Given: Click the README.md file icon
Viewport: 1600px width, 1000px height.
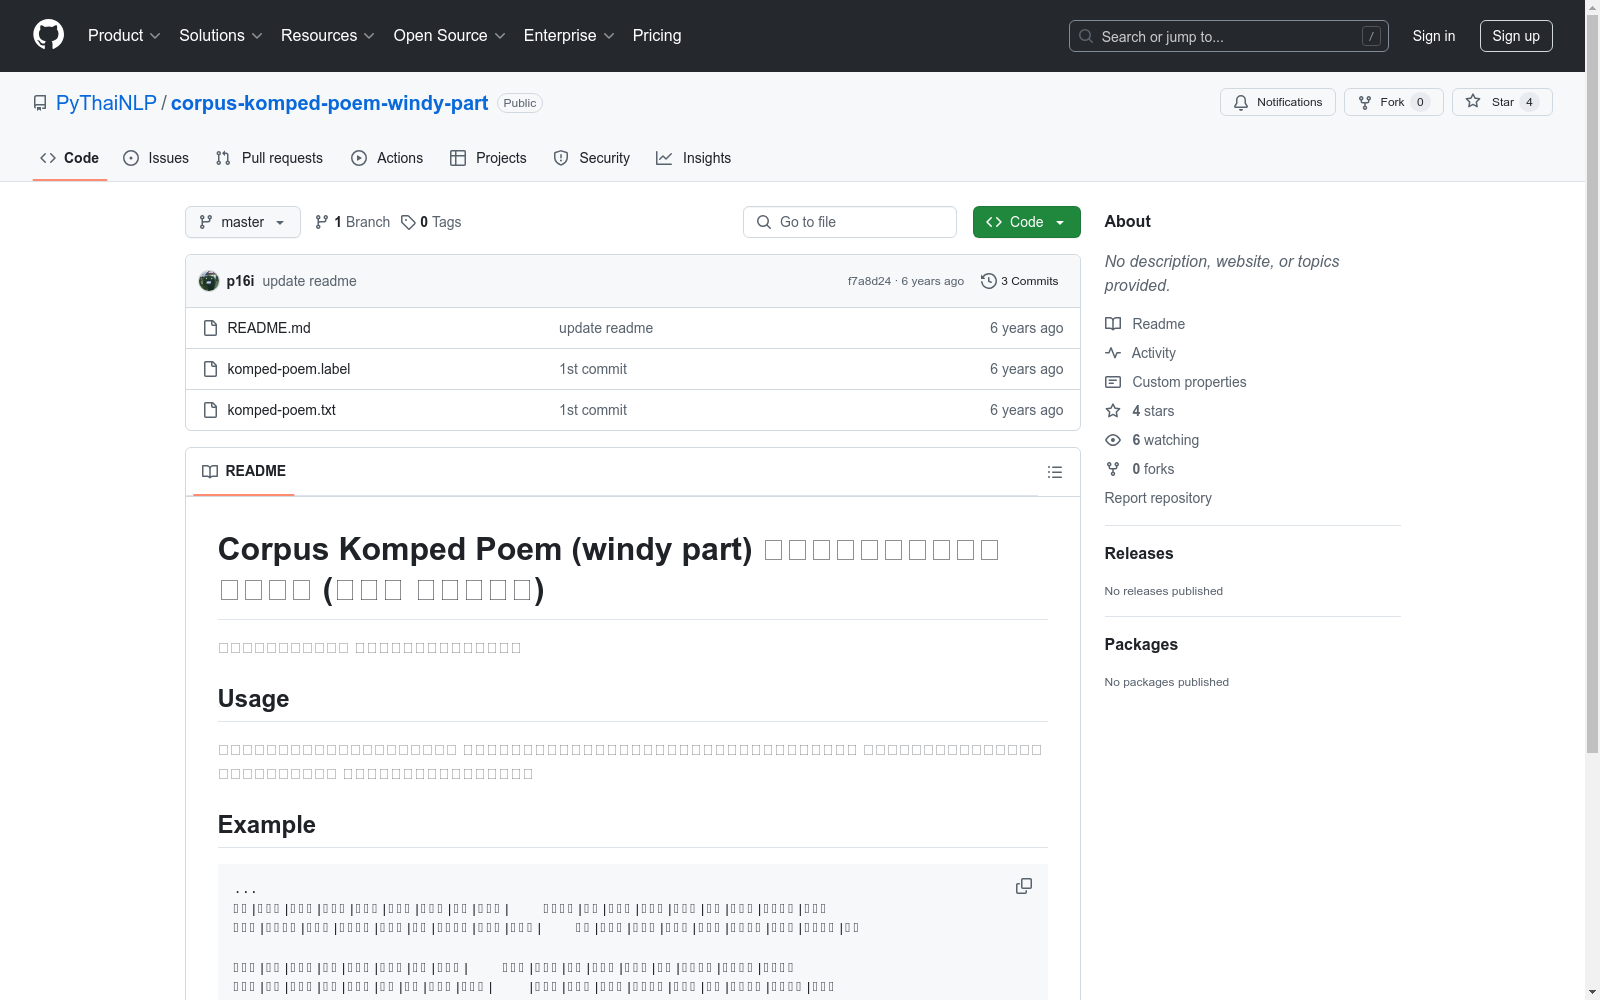Looking at the screenshot, I should pos(210,328).
